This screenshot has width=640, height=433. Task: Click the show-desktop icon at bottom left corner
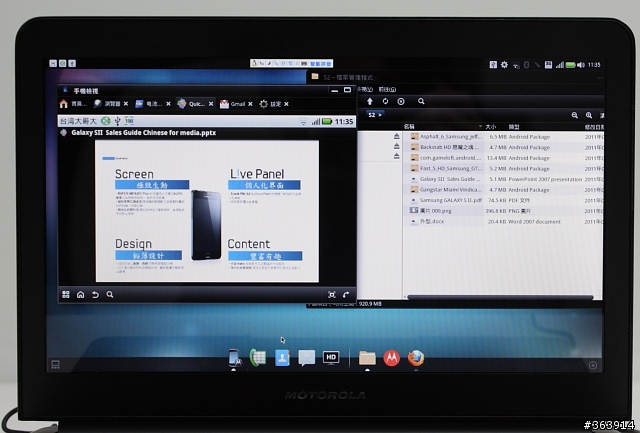(56, 364)
